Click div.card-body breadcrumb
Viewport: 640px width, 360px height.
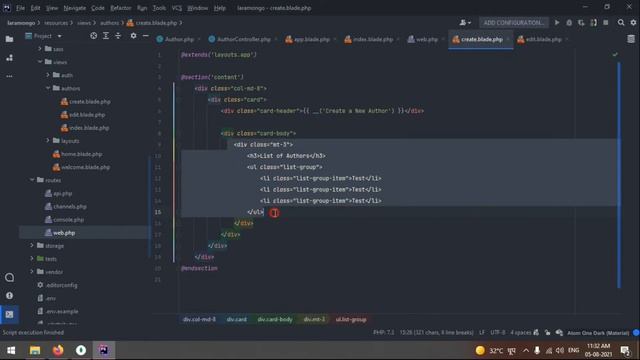pyautogui.click(x=275, y=319)
